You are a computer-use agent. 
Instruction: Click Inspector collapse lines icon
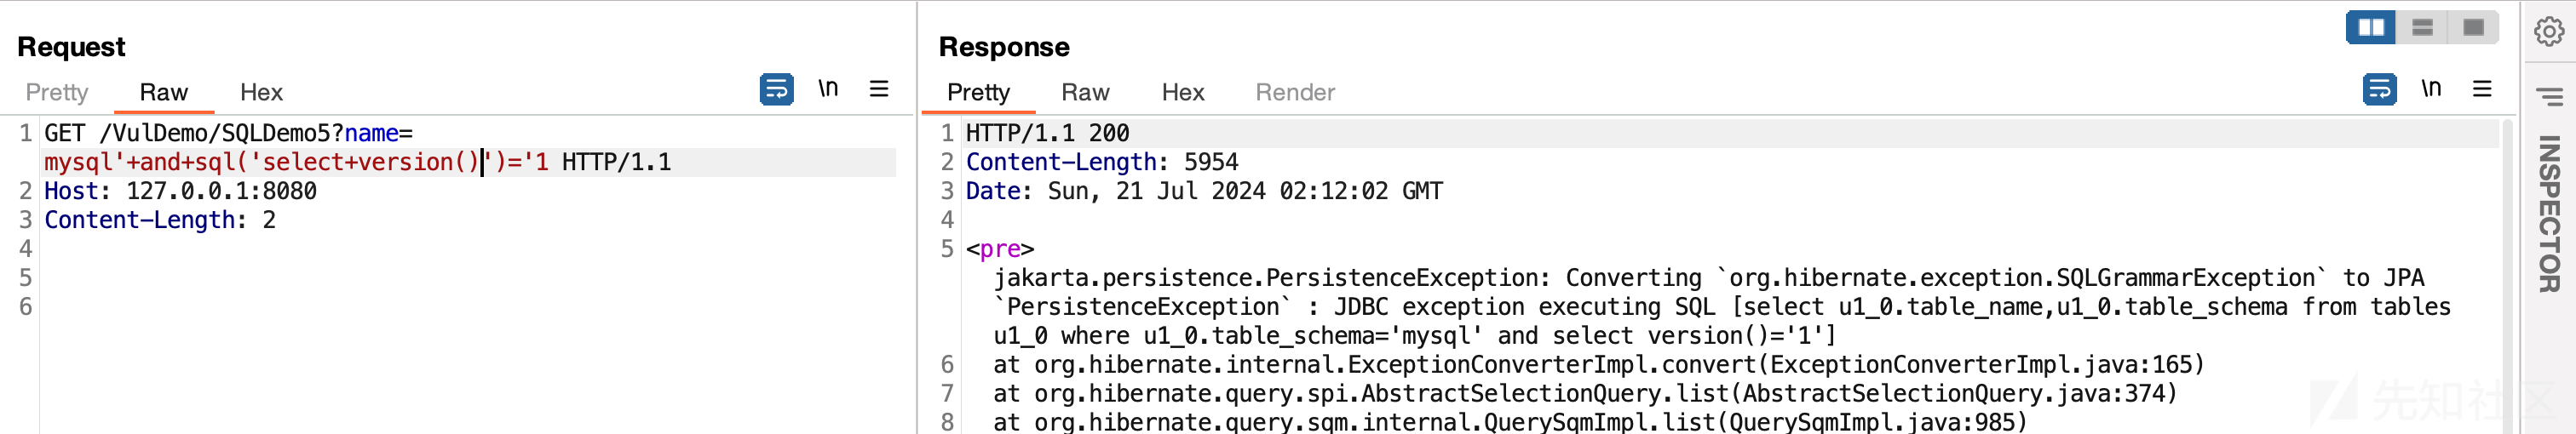(2549, 97)
